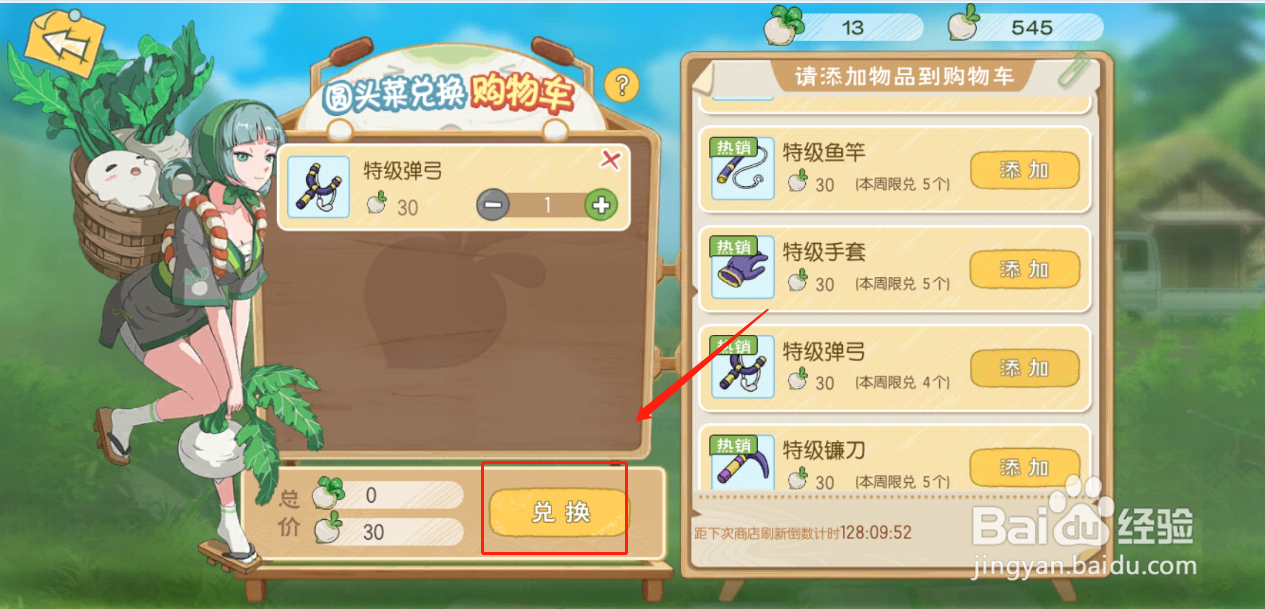Click the slingshot thumbnail in the cart
The width and height of the screenshot is (1265, 609).
(318, 186)
